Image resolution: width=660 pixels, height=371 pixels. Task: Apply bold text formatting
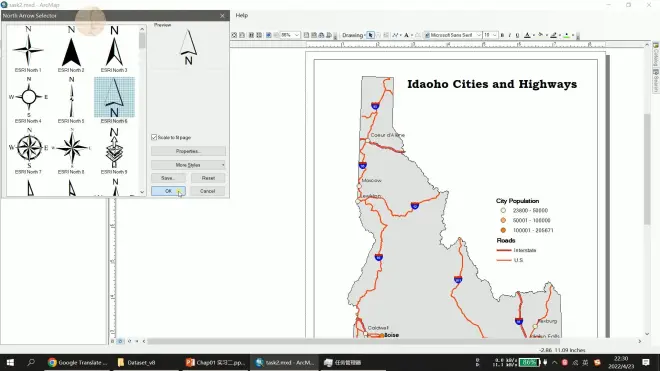[502, 35]
